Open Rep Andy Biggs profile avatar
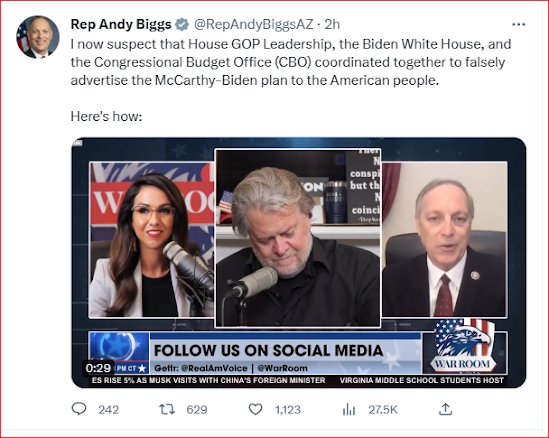The width and height of the screenshot is (549, 438). 38,37
